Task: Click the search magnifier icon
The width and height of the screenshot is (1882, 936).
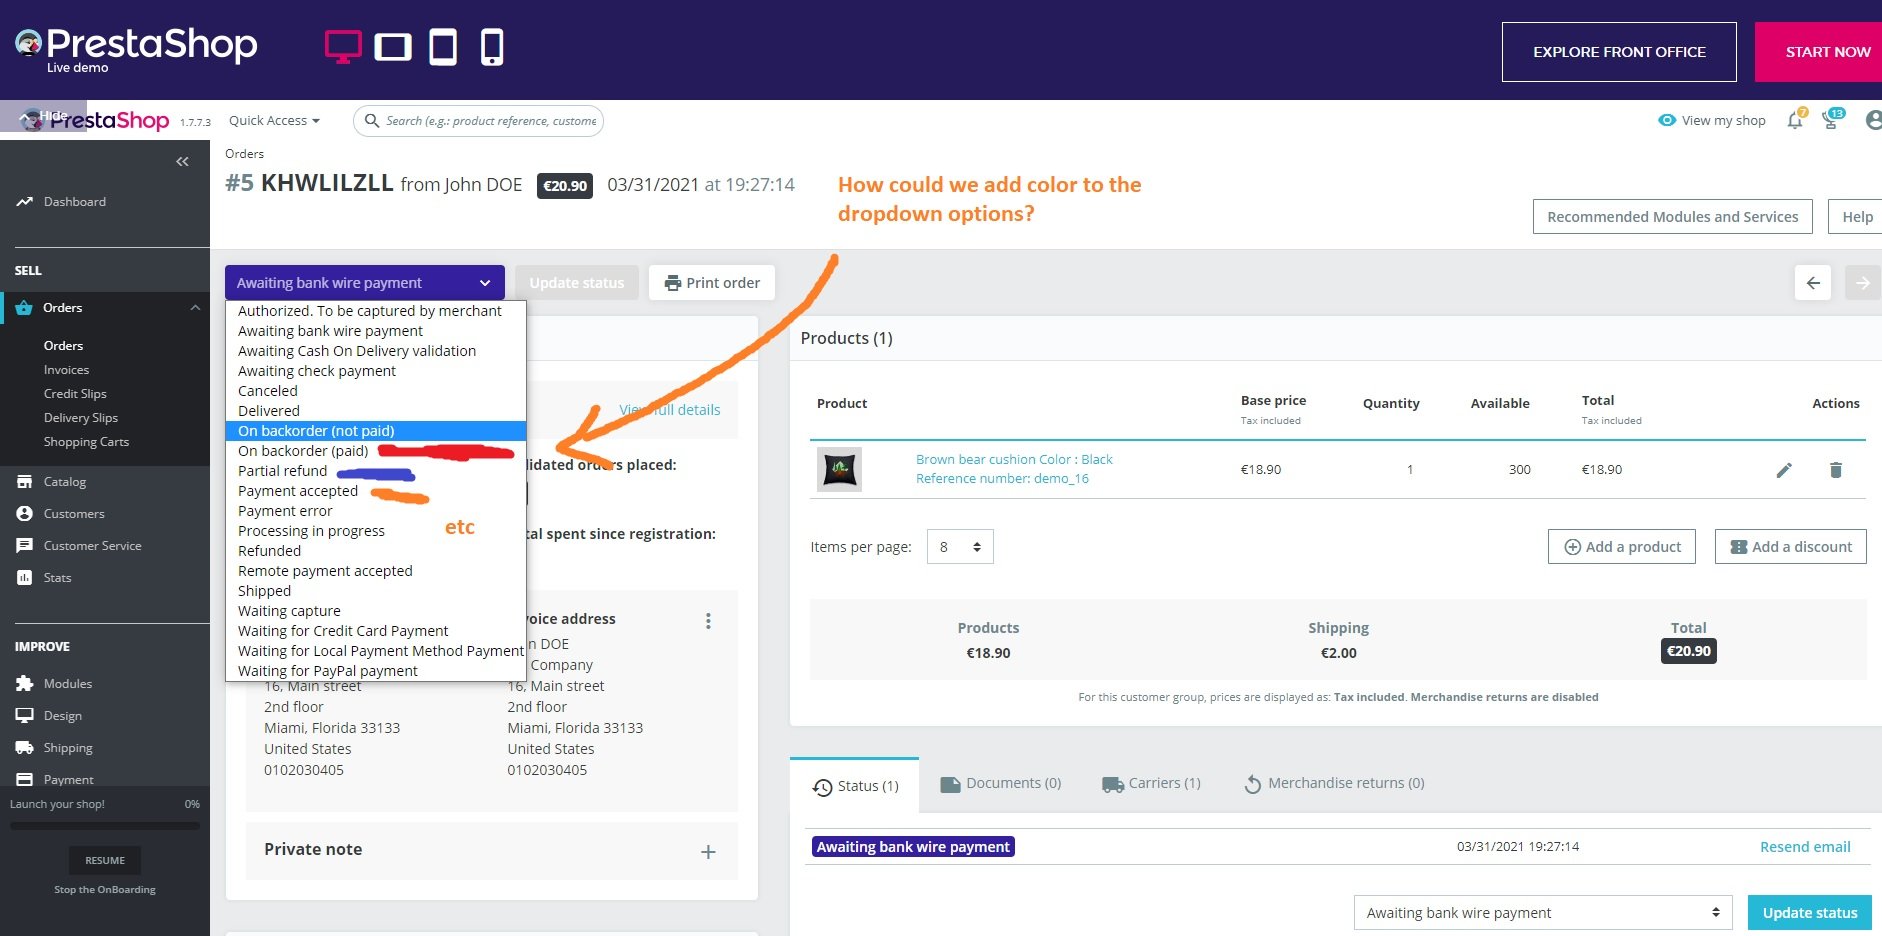Action: [372, 121]
